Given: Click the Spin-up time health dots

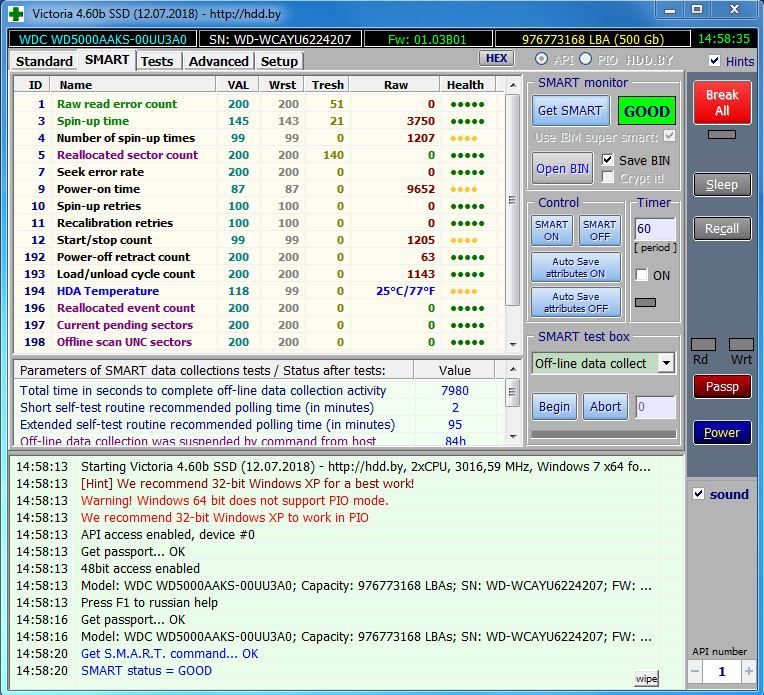Looking at the screenshot, I should coord(467,121).
